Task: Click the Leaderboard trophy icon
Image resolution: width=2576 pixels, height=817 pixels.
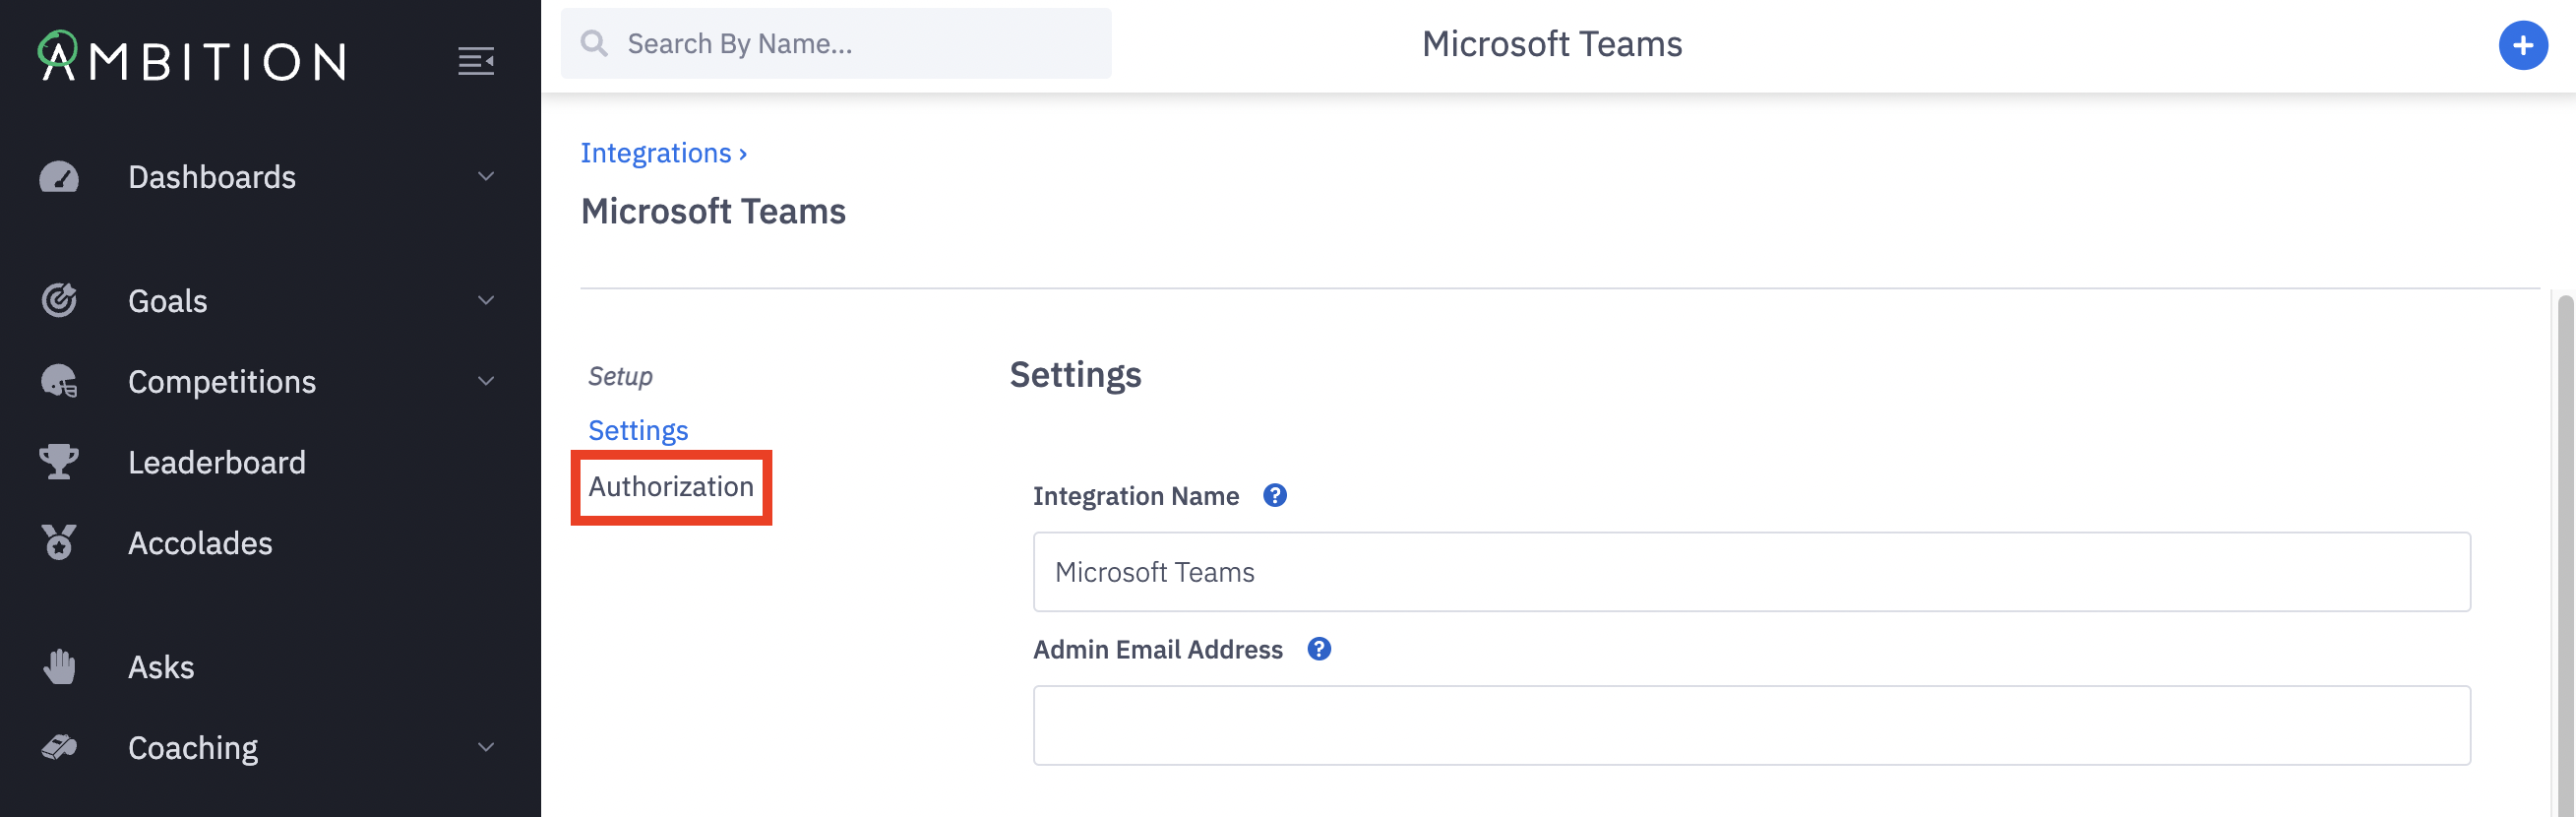Action: pos(59,462)
